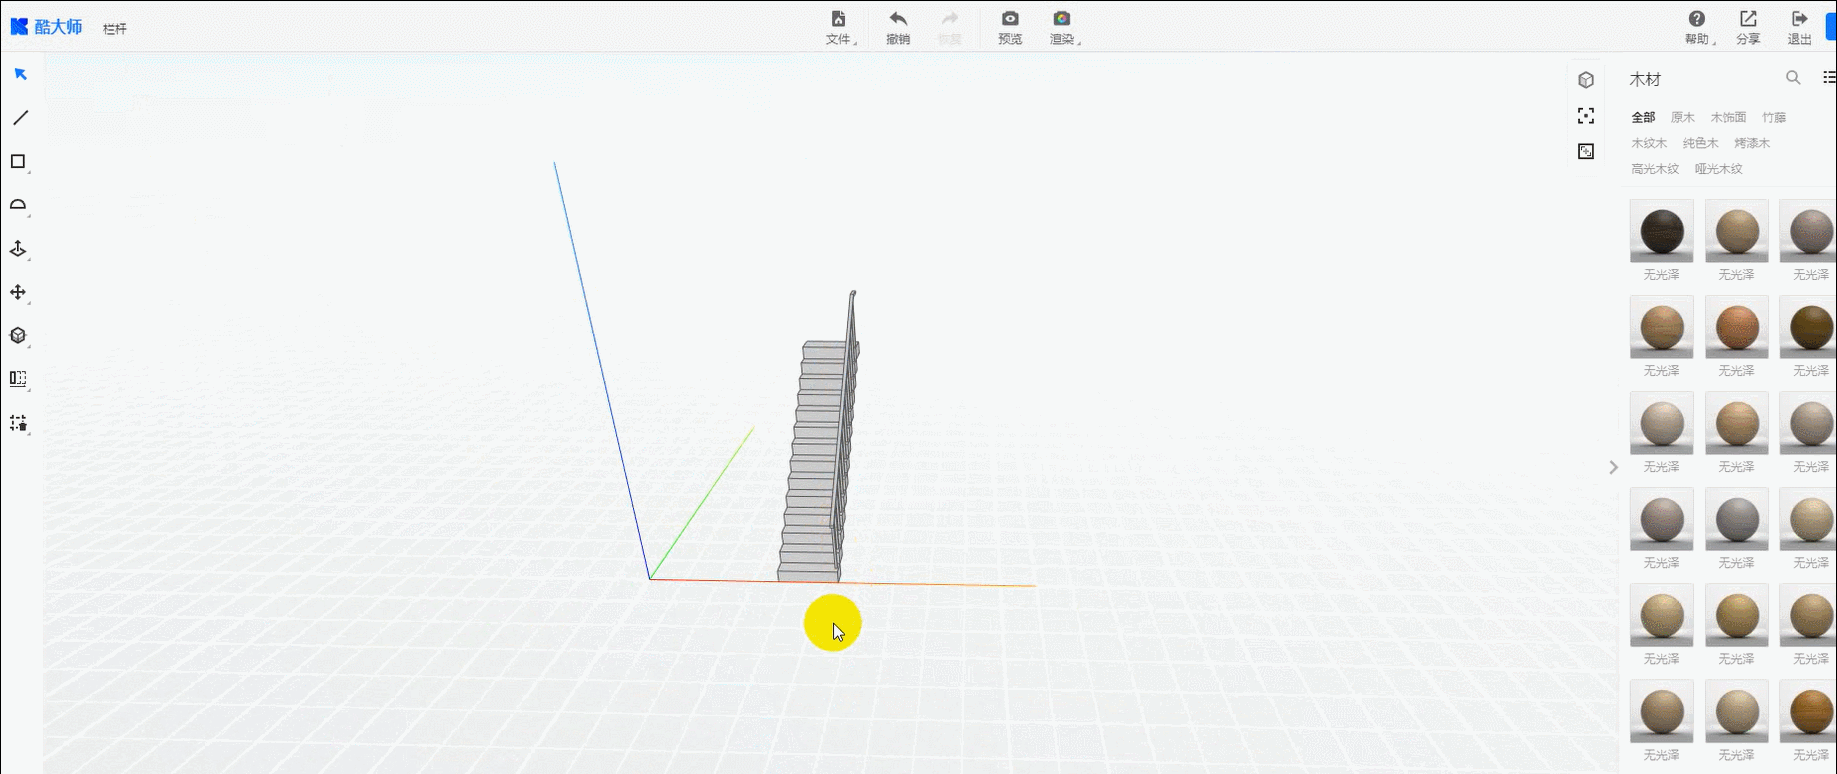1837x774 pixels.
Task: Select the arc drawing tool
Action: coord(18,205)
